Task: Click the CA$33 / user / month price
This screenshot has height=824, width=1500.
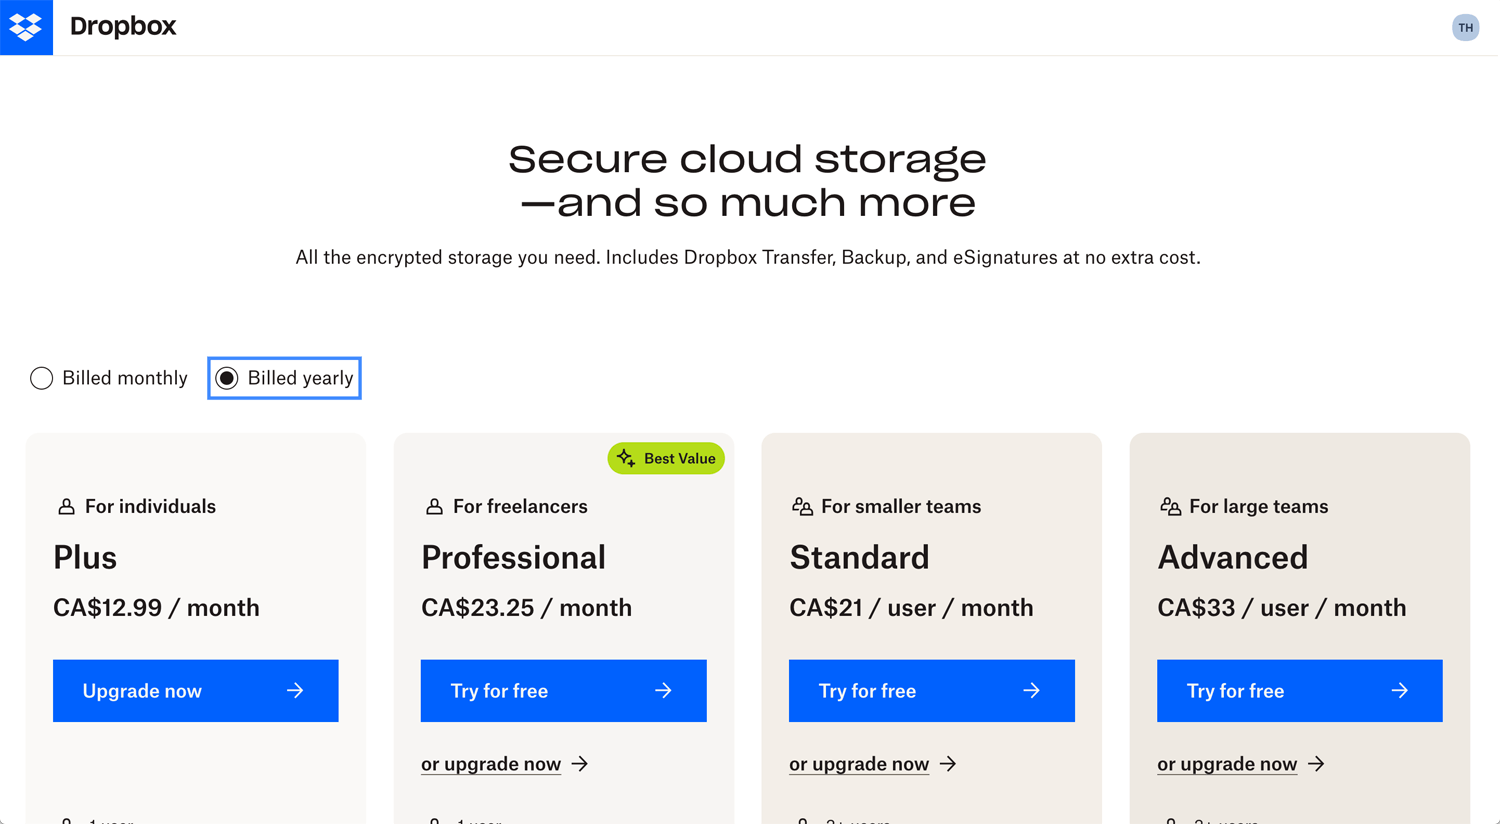Action: (x=1281, y=608)
